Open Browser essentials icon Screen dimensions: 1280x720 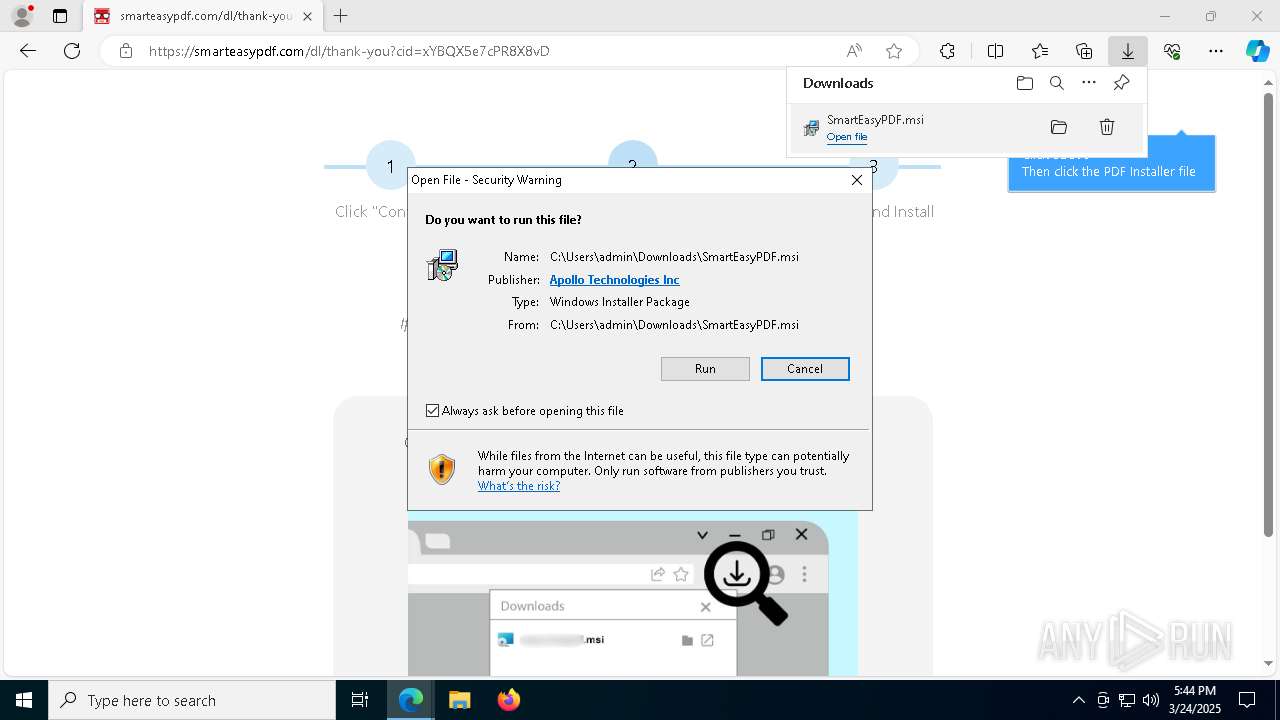[x=1172, y=51]
